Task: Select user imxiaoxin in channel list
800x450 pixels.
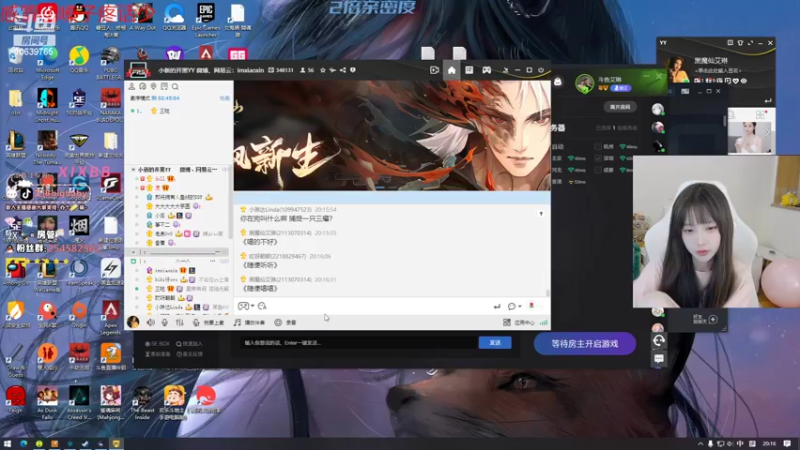Action: (x=166, y=270)
